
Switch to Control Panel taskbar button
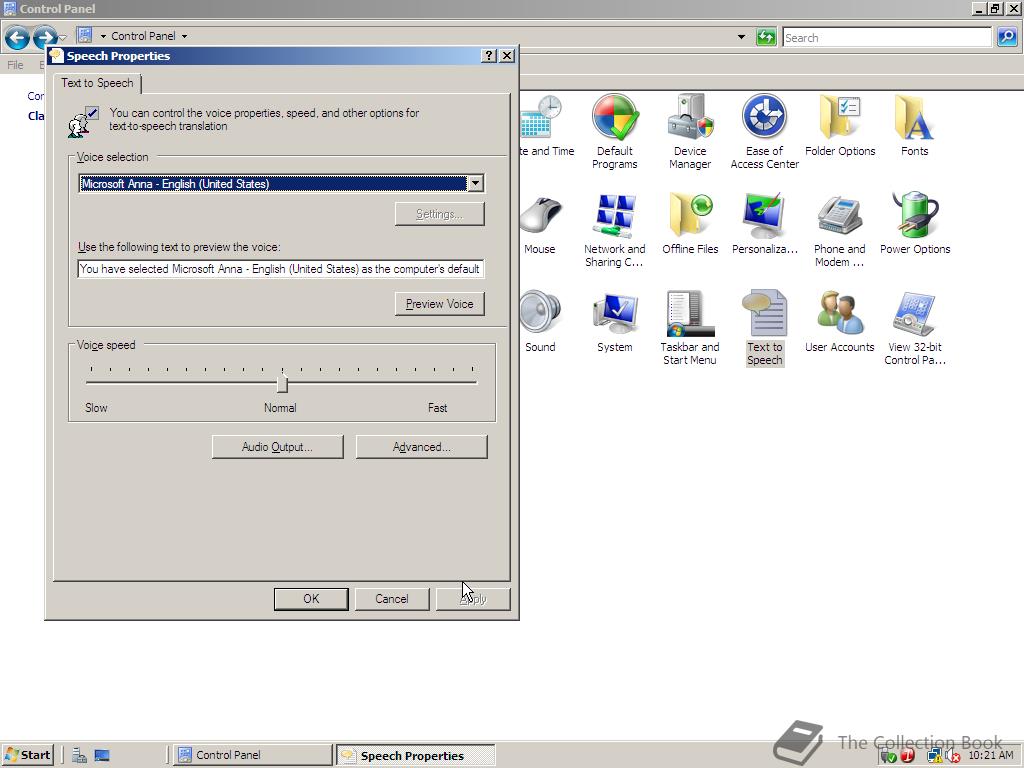point(254,755)
